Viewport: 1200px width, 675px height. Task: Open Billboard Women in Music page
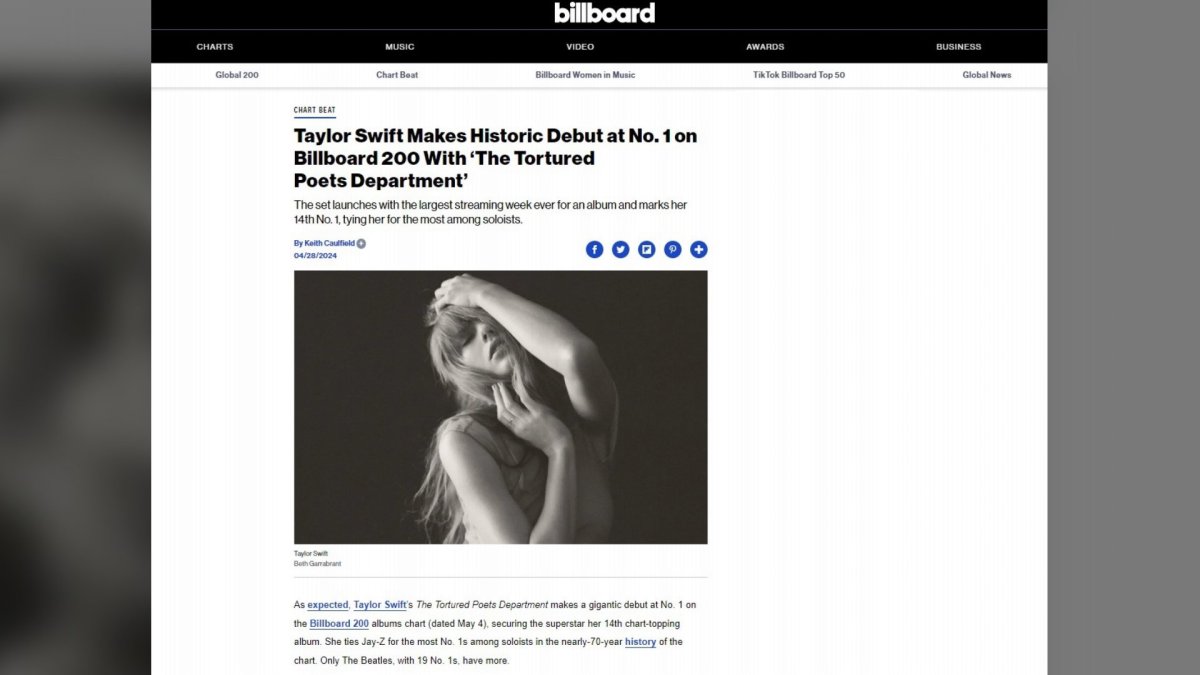pos(585,75)
